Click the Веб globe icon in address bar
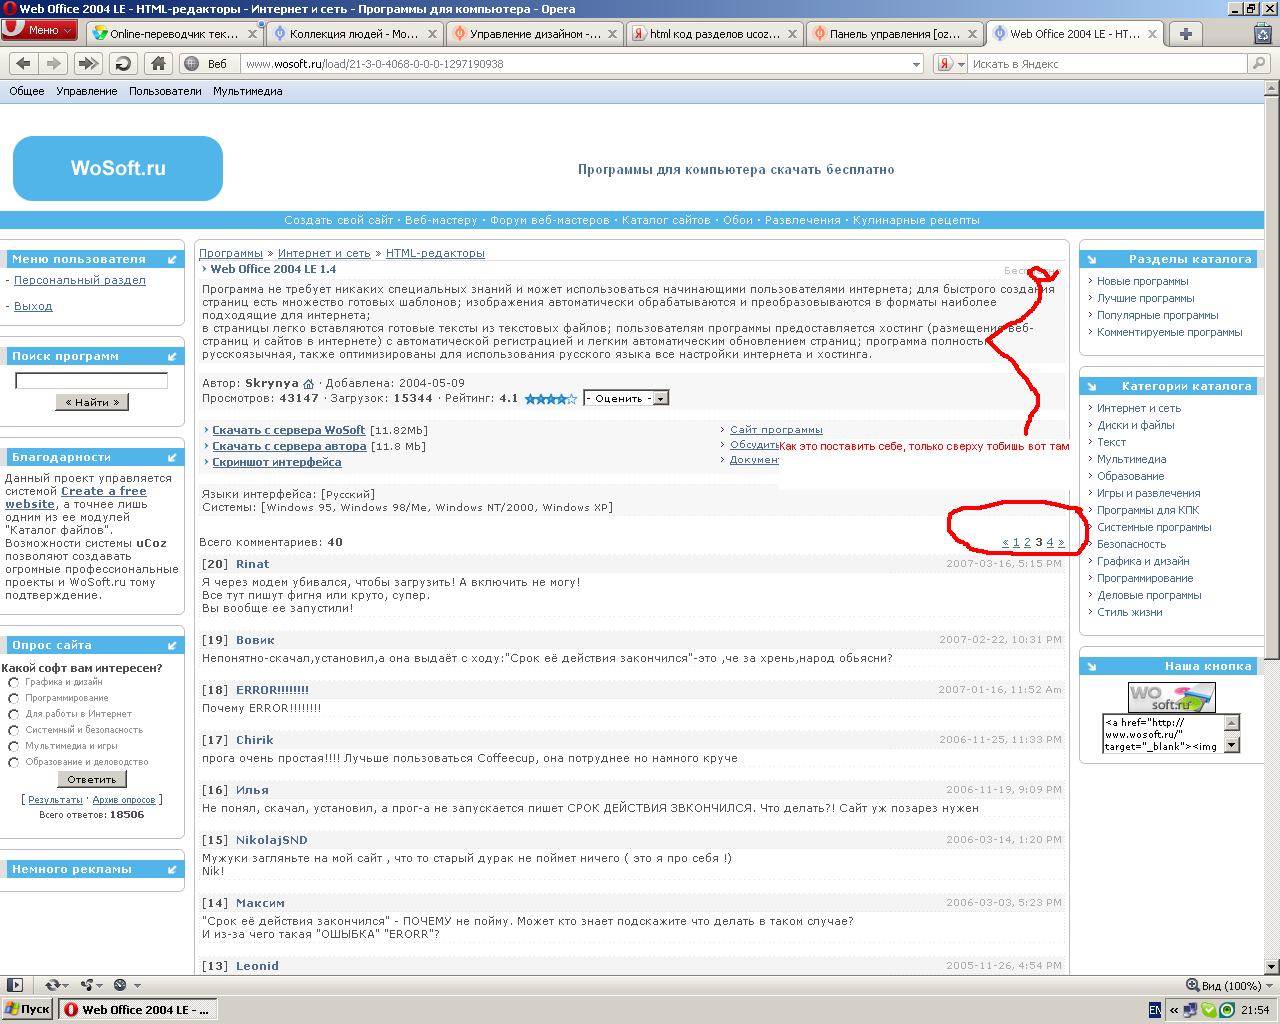Image resolution: width=1280 pixels, height=1024 pixels. (192, 63)
